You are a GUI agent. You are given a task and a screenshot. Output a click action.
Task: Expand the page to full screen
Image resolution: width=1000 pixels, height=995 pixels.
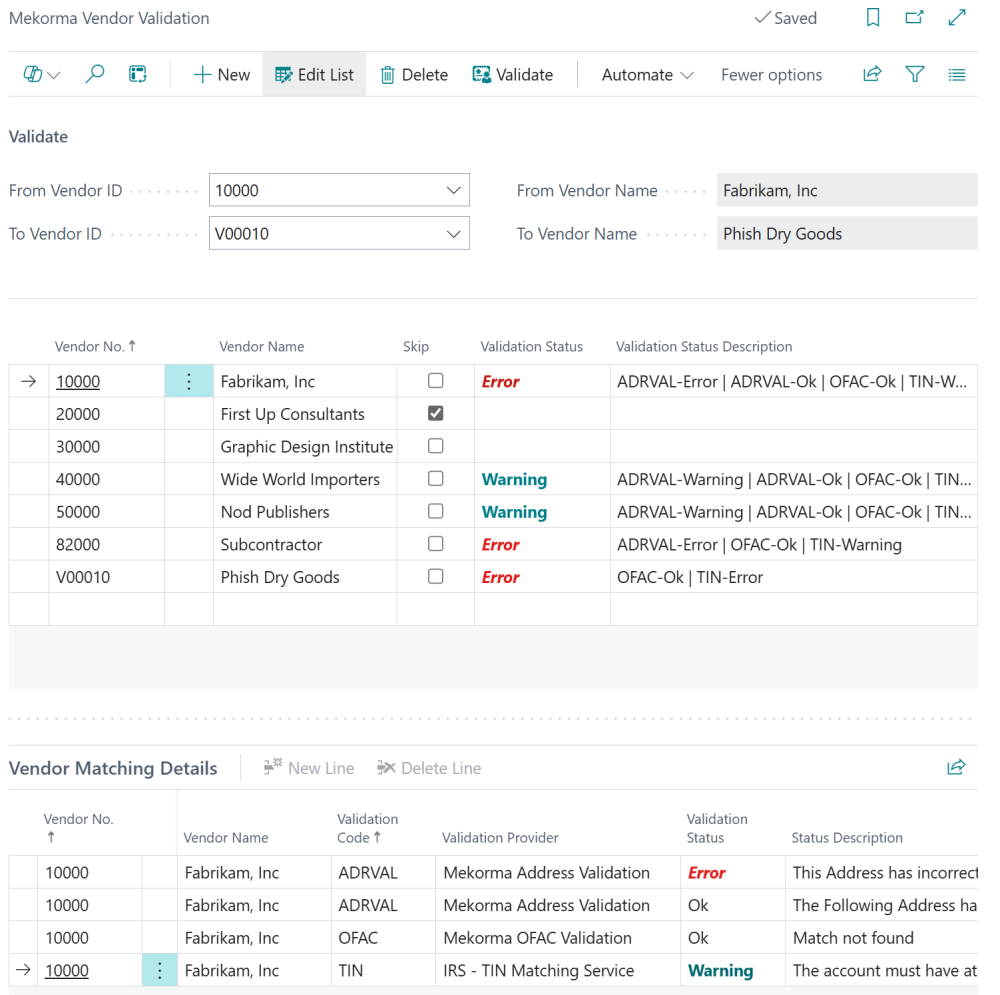[957, 18]
